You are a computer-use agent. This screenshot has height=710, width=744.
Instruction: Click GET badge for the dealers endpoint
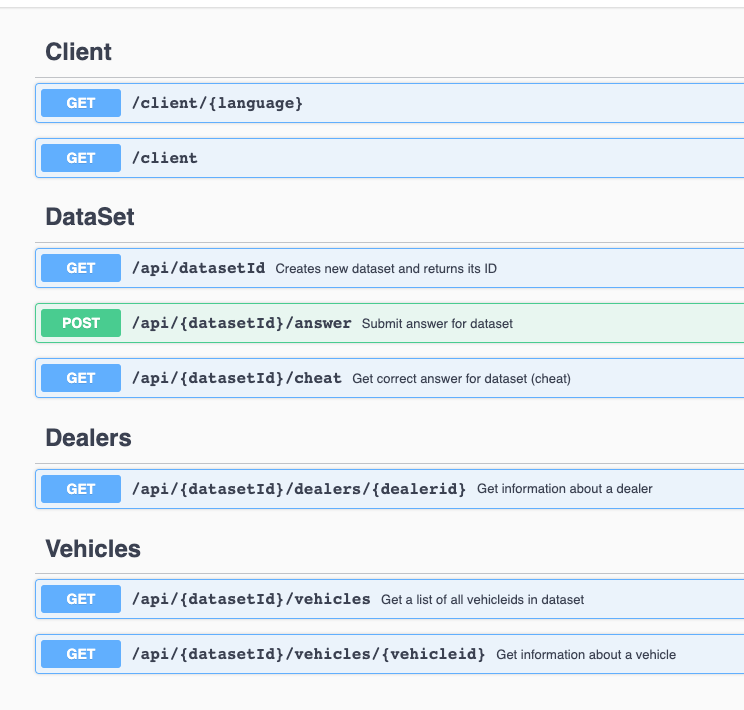tap(81, 489)
